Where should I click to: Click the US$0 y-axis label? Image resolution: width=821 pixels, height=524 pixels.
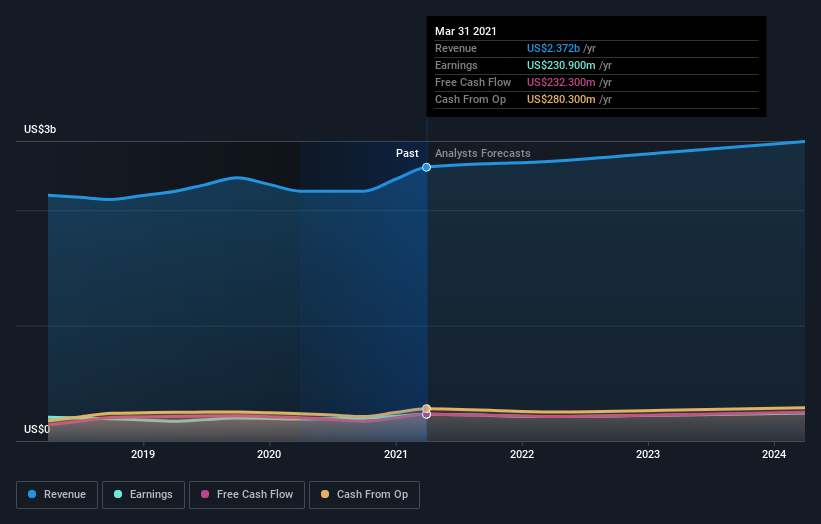37,429
